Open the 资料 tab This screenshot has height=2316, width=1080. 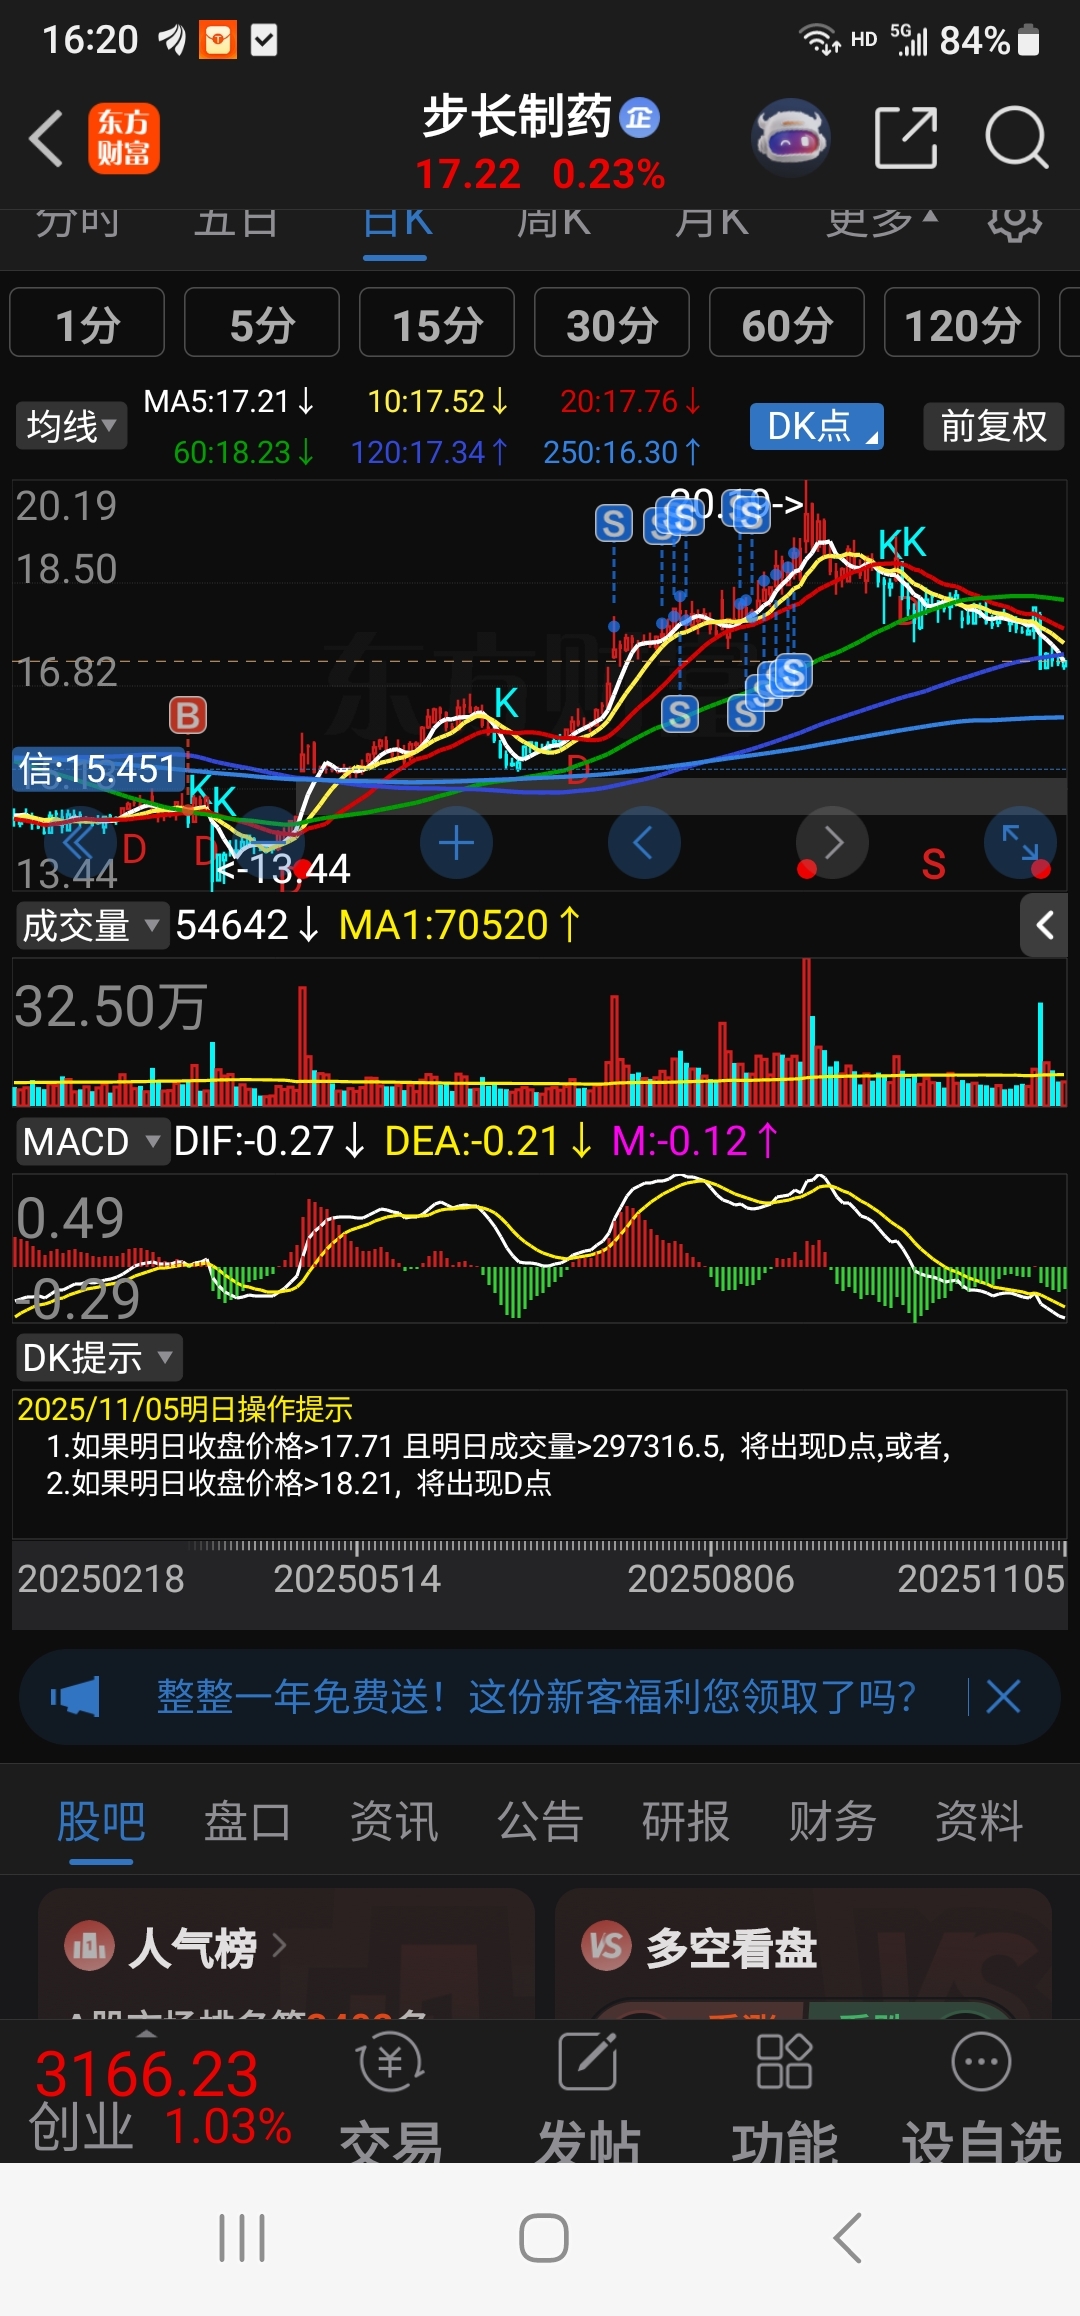tap(979, 1822)
